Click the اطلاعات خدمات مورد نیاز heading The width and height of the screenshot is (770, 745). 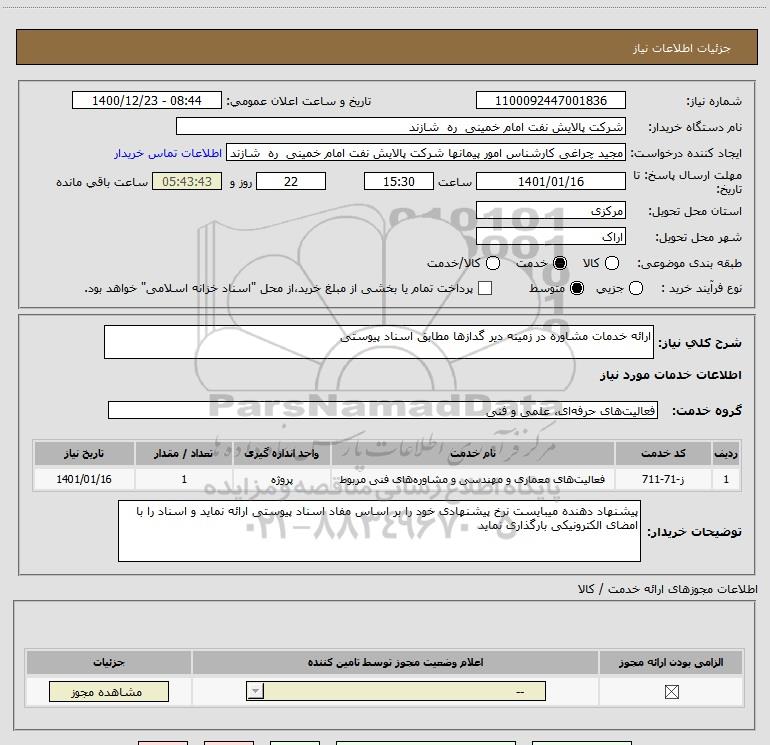pos(670,375)
